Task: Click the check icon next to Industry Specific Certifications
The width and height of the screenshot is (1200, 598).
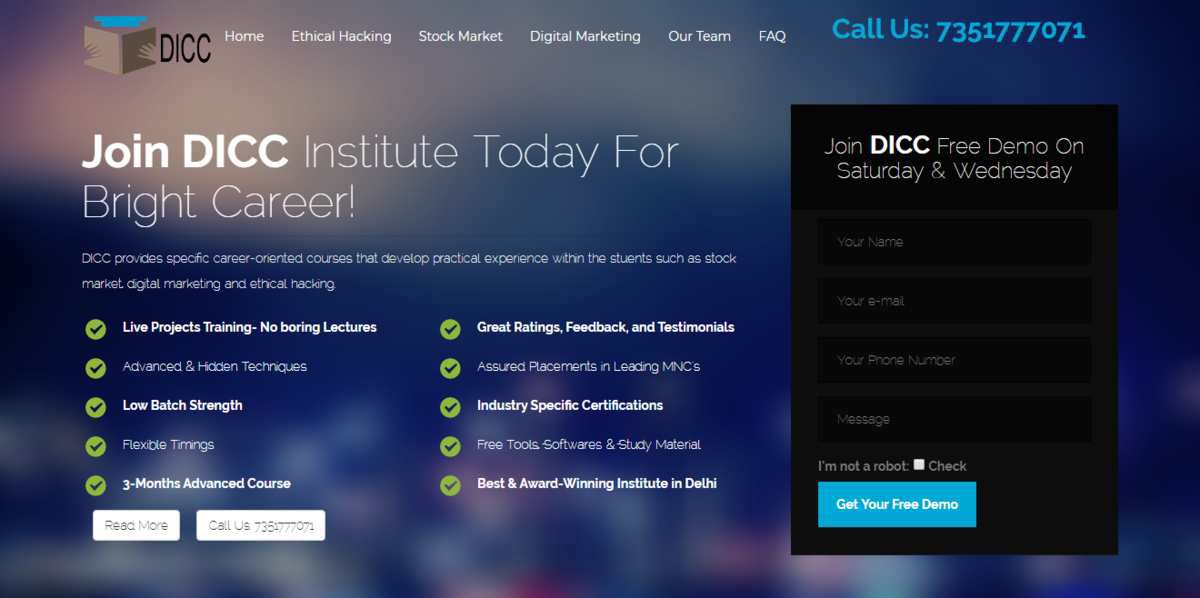Action: (x=450, y=407)
